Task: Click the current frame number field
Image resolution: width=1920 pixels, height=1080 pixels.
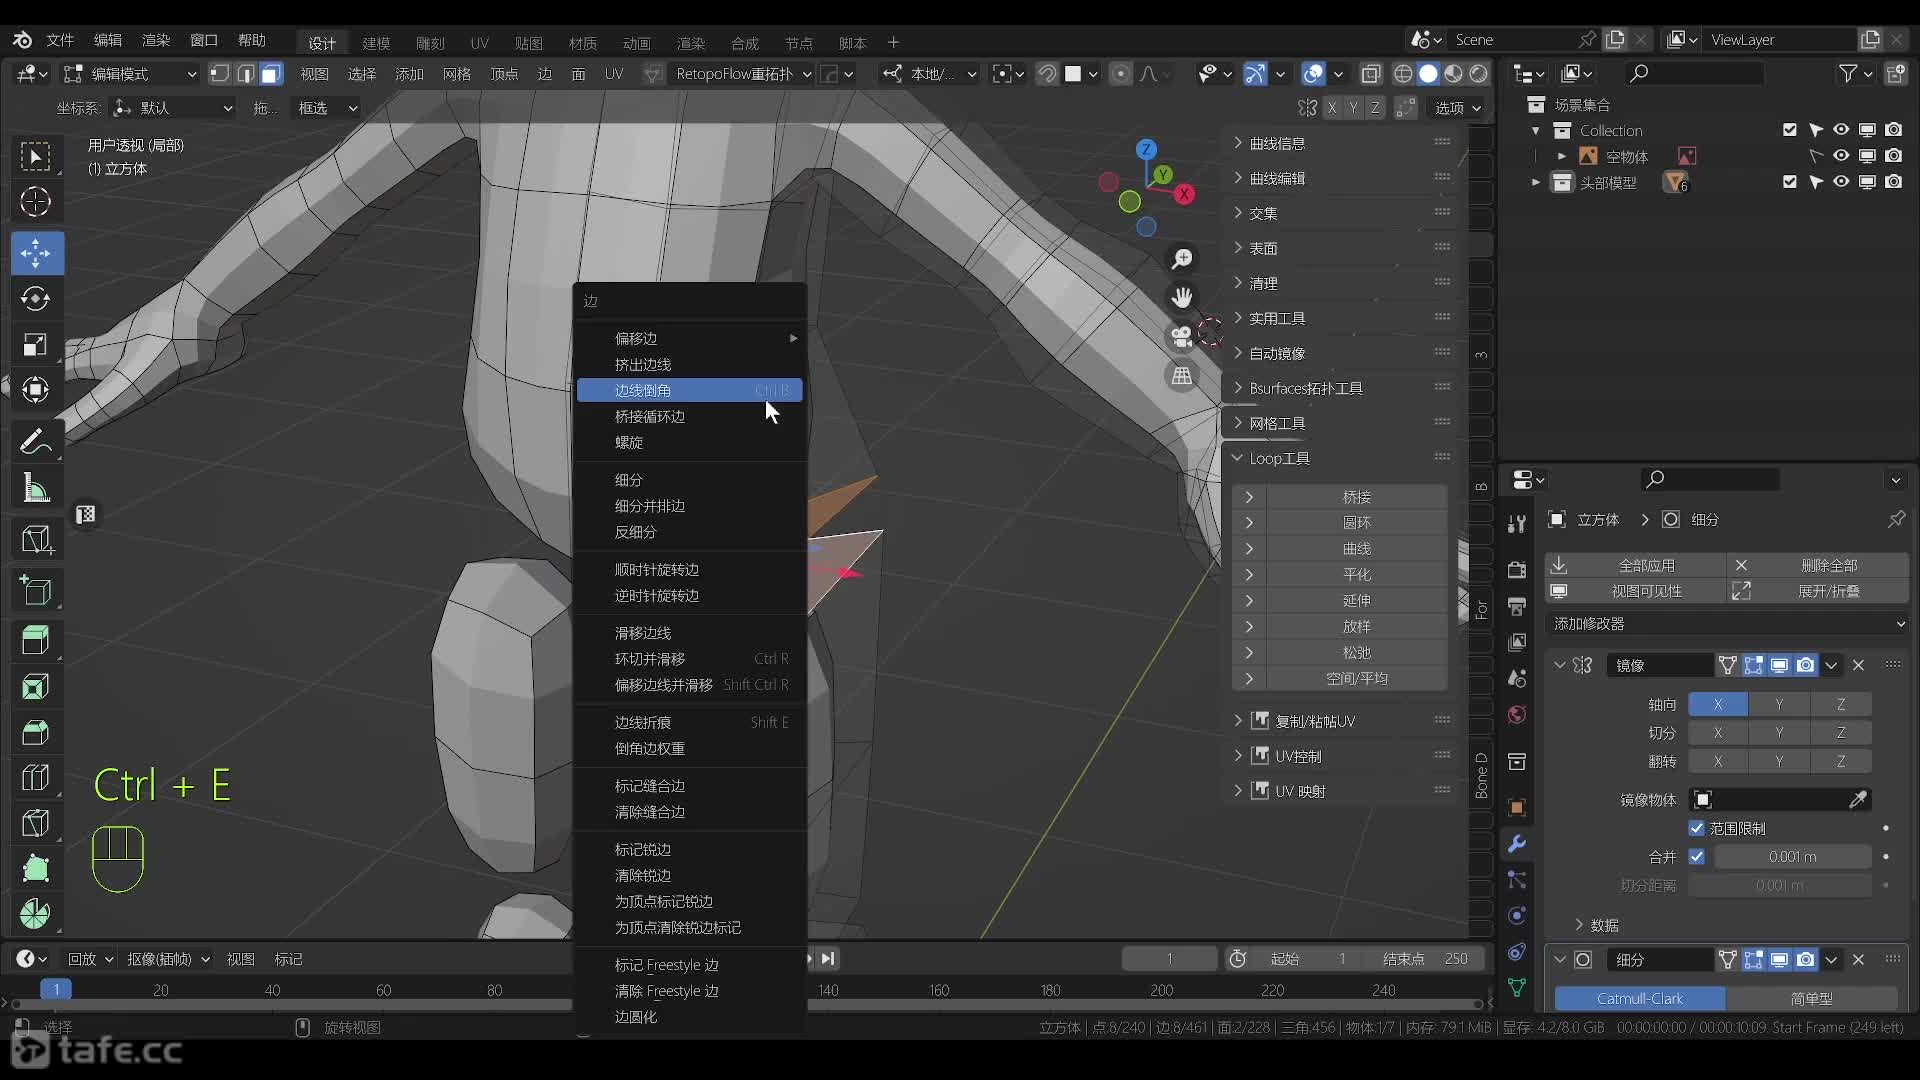Action: click(x=1169, y=958)
